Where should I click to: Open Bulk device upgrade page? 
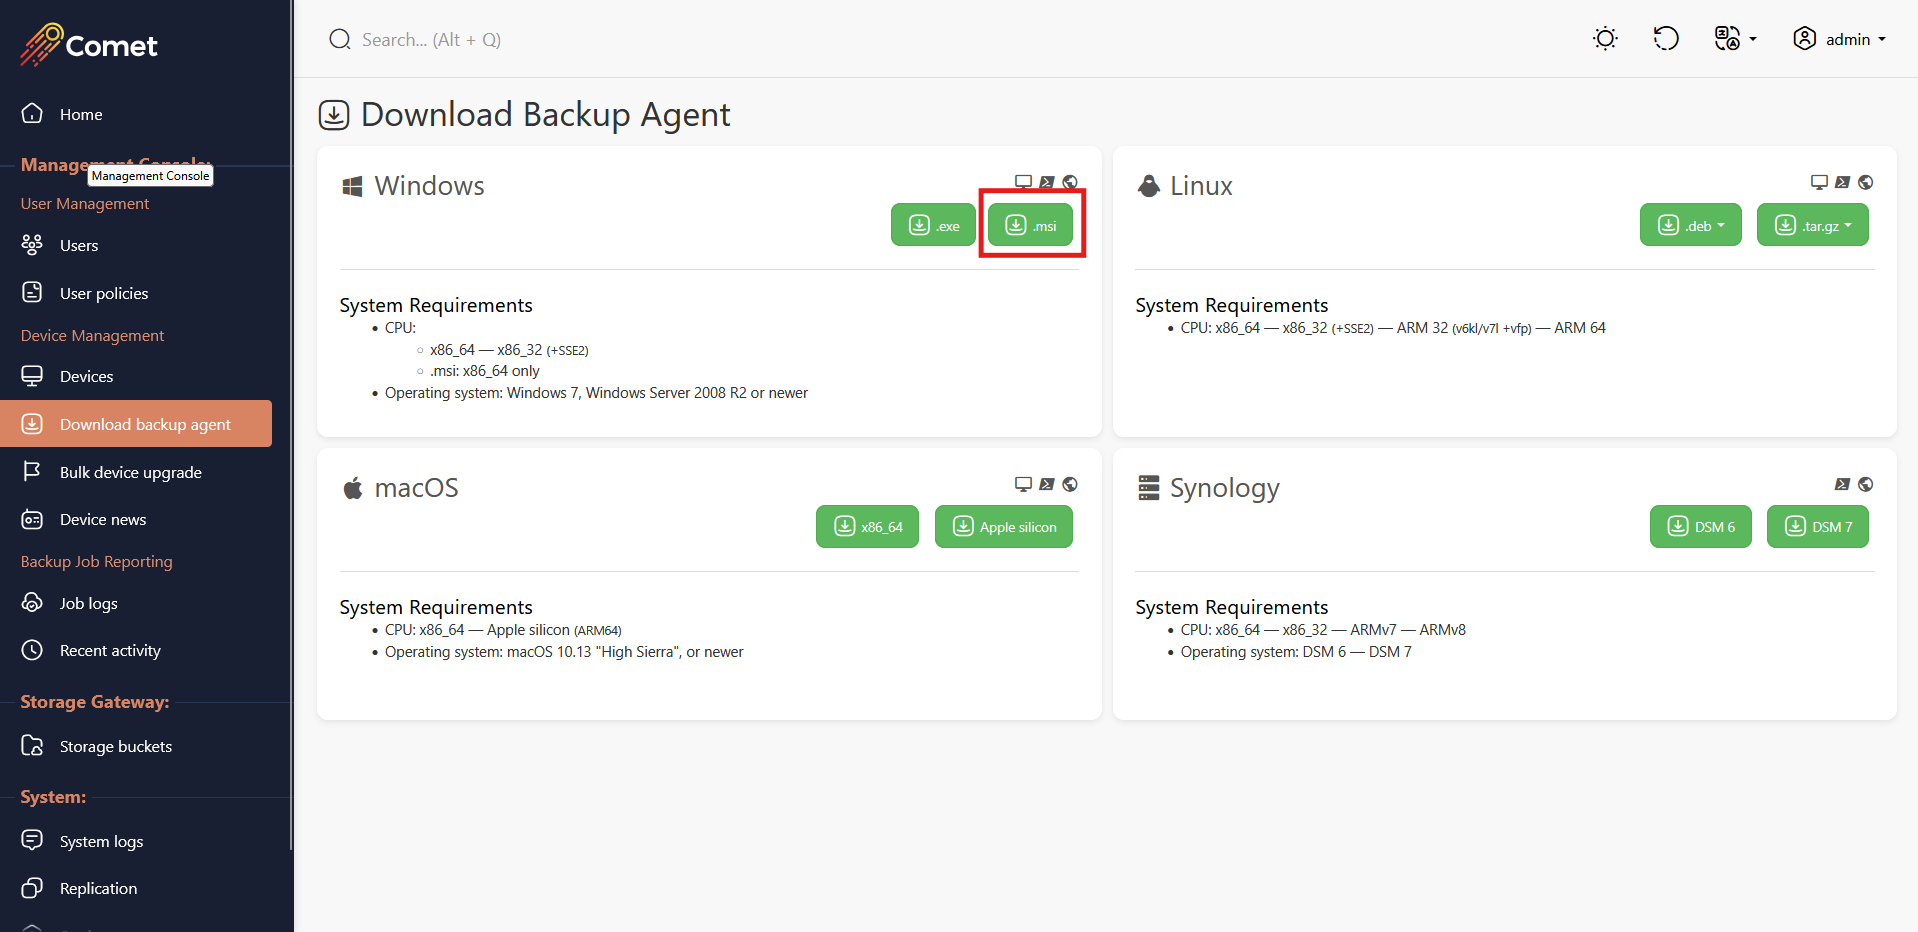click(x=130, y=472)
